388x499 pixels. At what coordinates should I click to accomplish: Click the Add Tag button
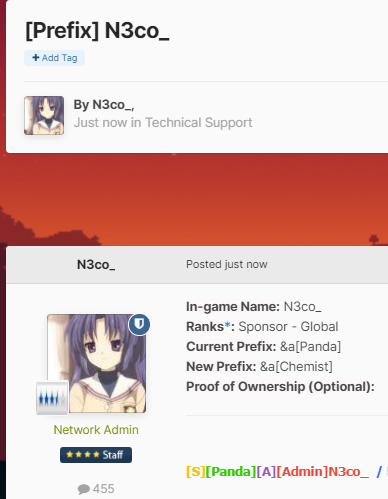tap(54, 58)
